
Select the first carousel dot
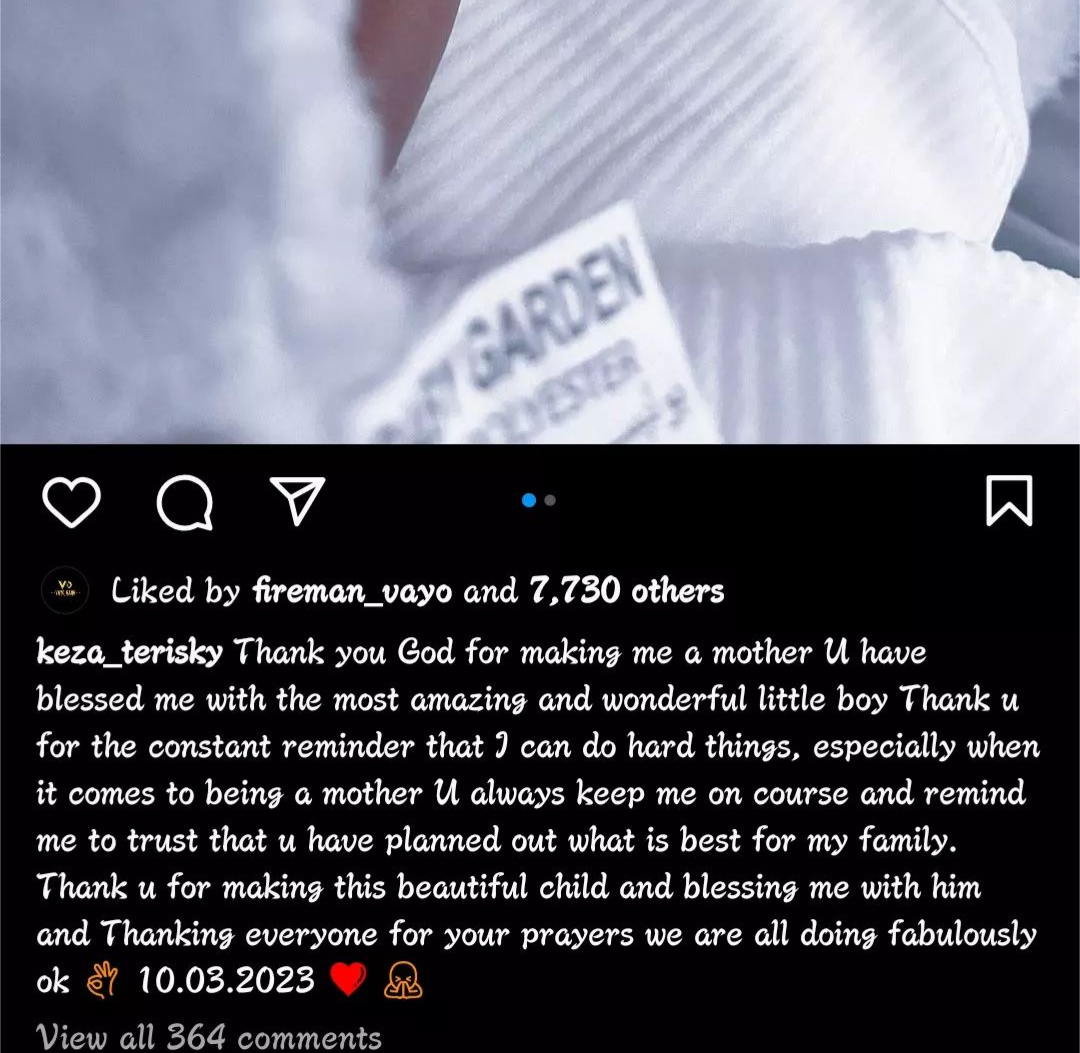(529, 500)
